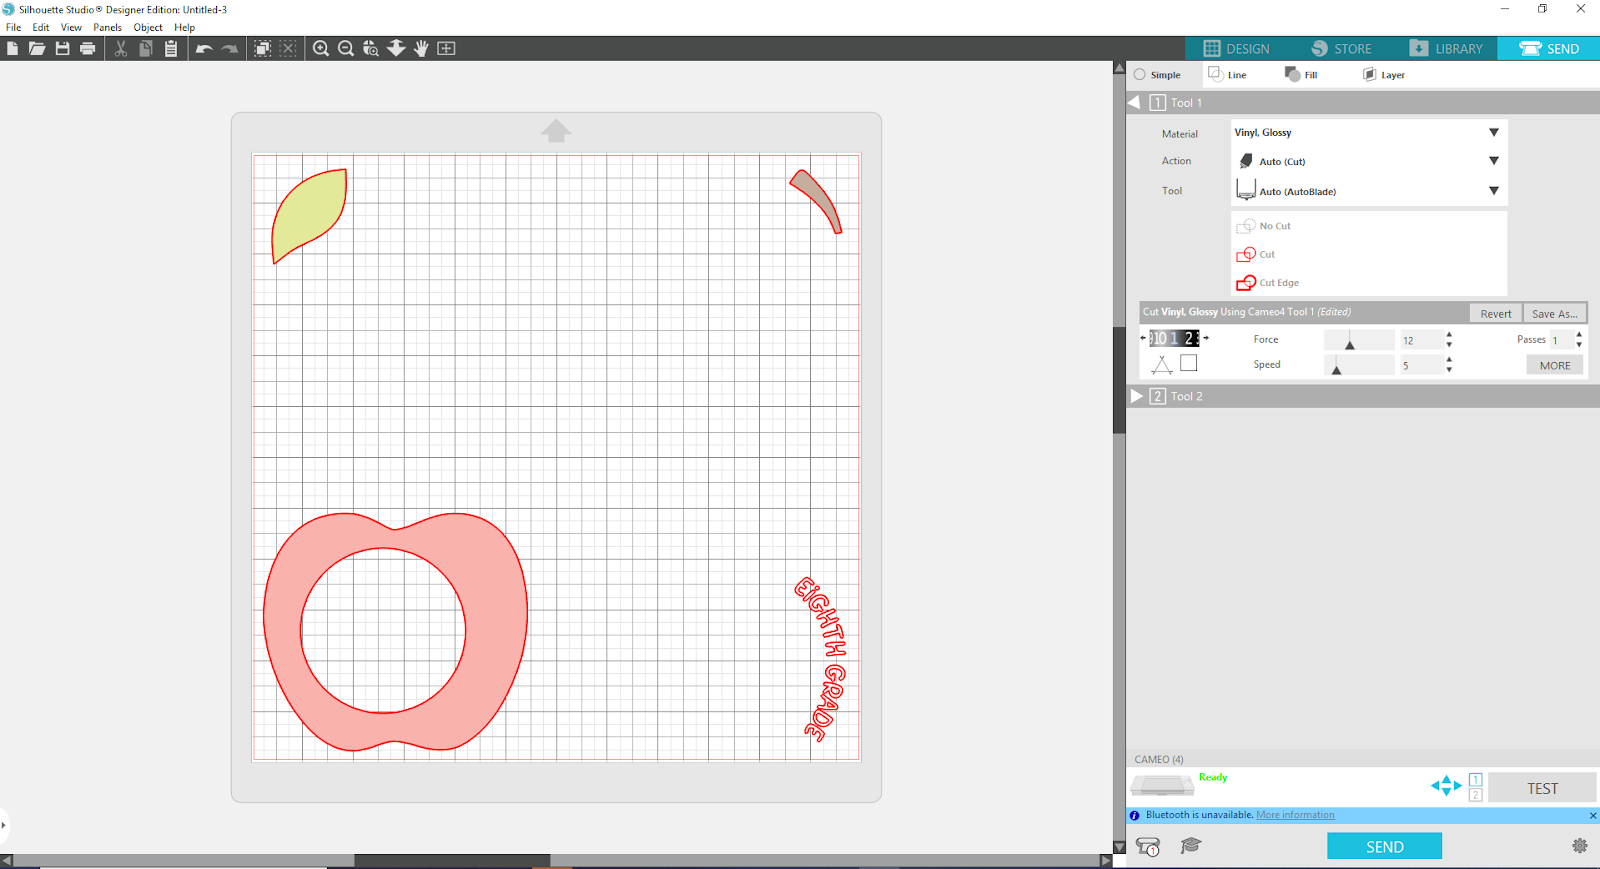Image resolution: width=1600 pixels, height=869 pixels.
Task: Redo the last undone action
Action: pos(230,48)
